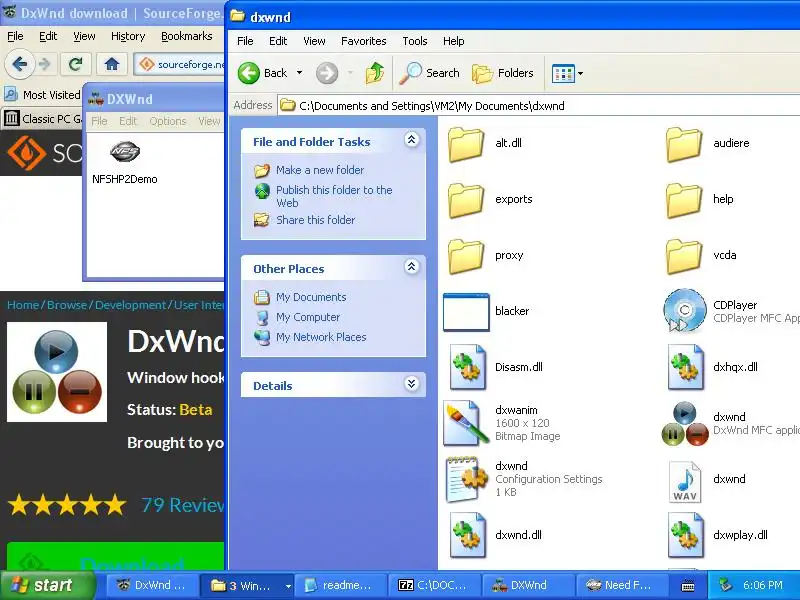Go to My Computer in Other Places

click(308, 317)
